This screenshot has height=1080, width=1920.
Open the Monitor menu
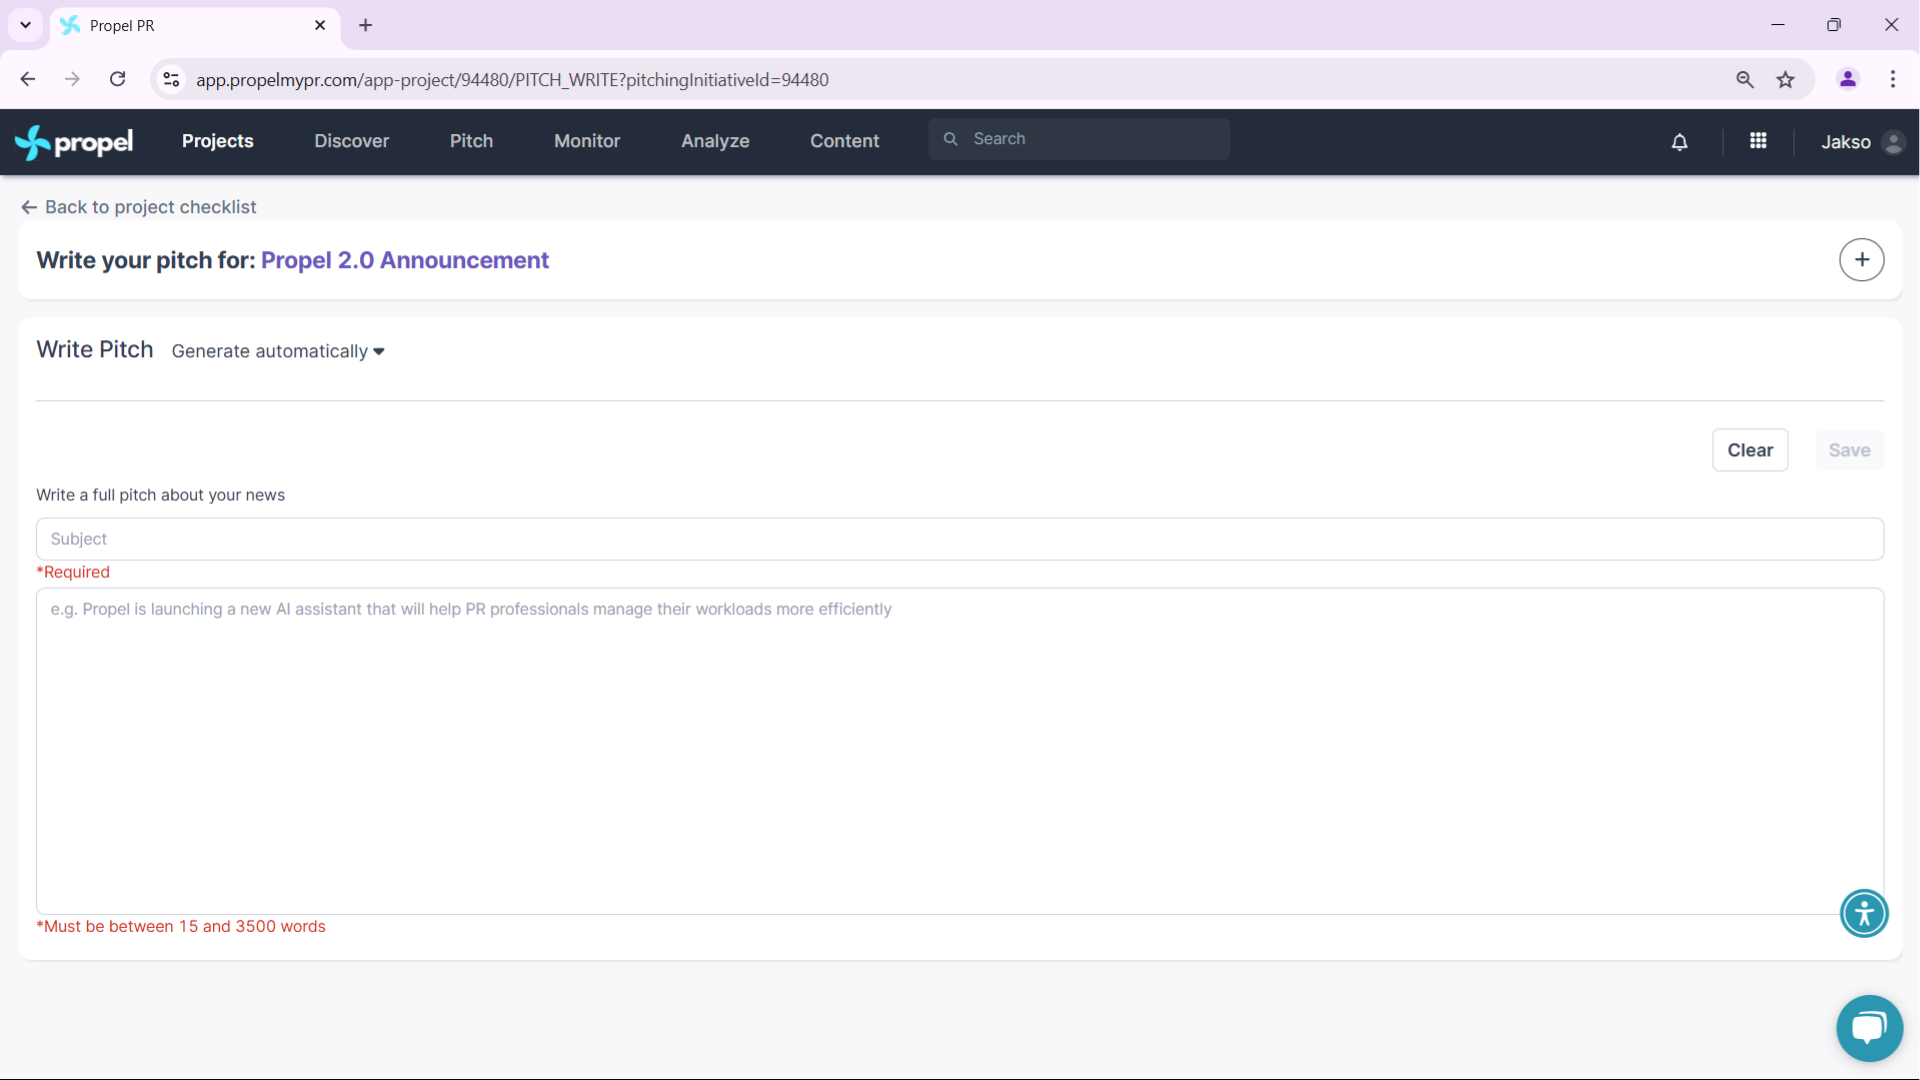587,141
